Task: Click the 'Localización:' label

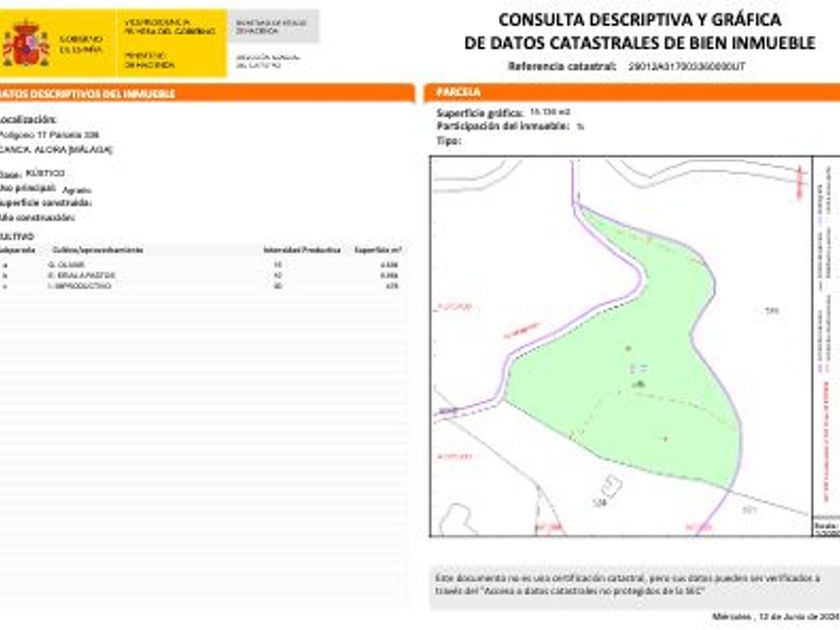Action: (27, 119)
